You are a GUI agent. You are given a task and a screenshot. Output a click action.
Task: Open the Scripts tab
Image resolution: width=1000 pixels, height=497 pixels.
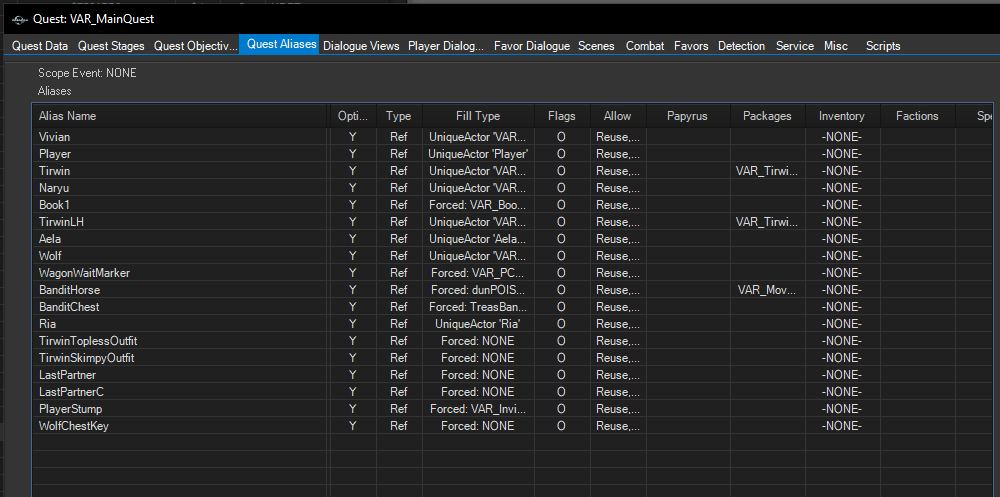883,46
